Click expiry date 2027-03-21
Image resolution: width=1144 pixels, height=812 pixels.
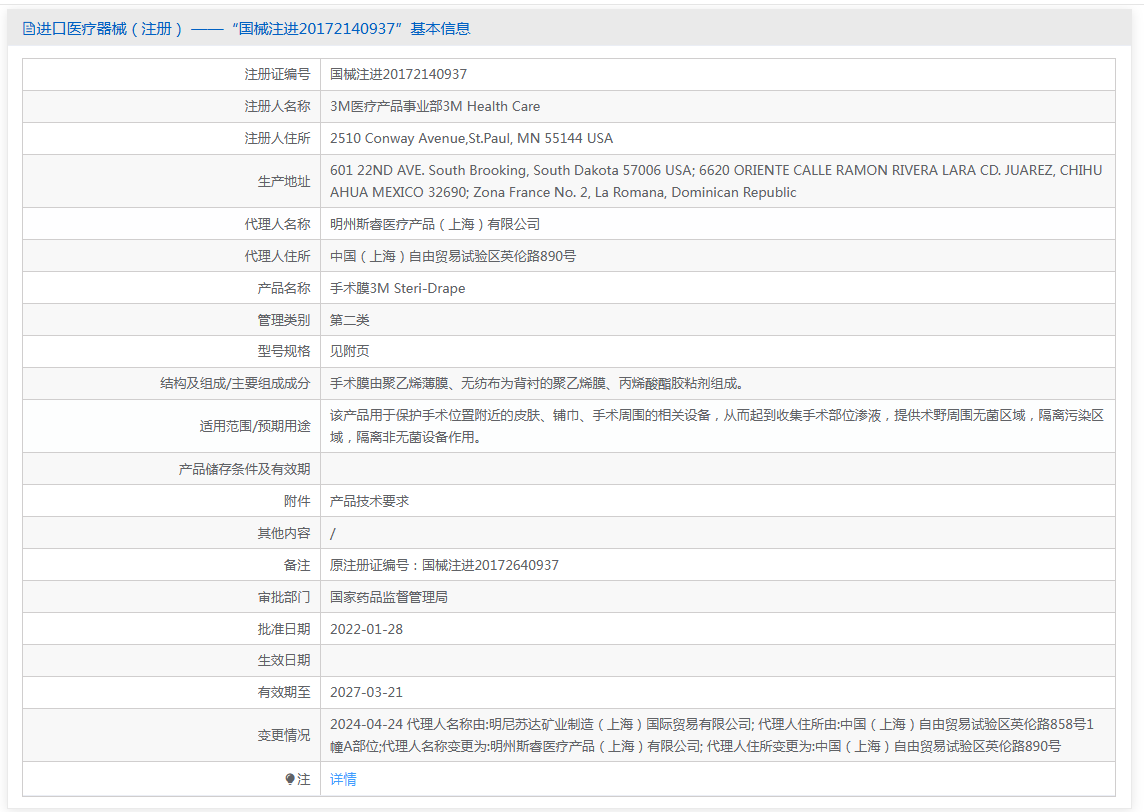tap(366, 692)
